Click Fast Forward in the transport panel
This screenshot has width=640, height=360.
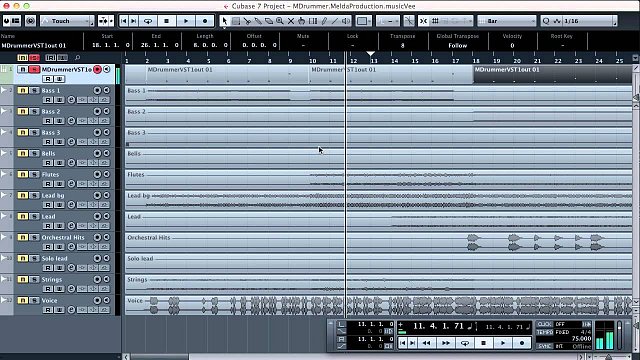pos(445,343)
